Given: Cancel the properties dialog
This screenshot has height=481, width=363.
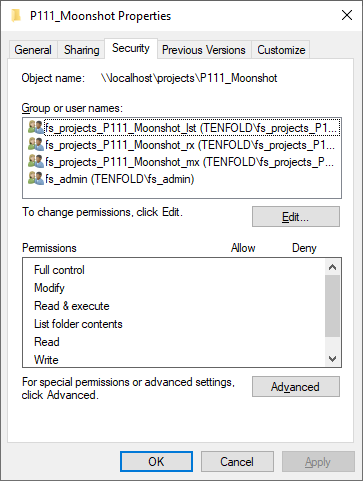Looking at the screenshot, I should 237,462.
